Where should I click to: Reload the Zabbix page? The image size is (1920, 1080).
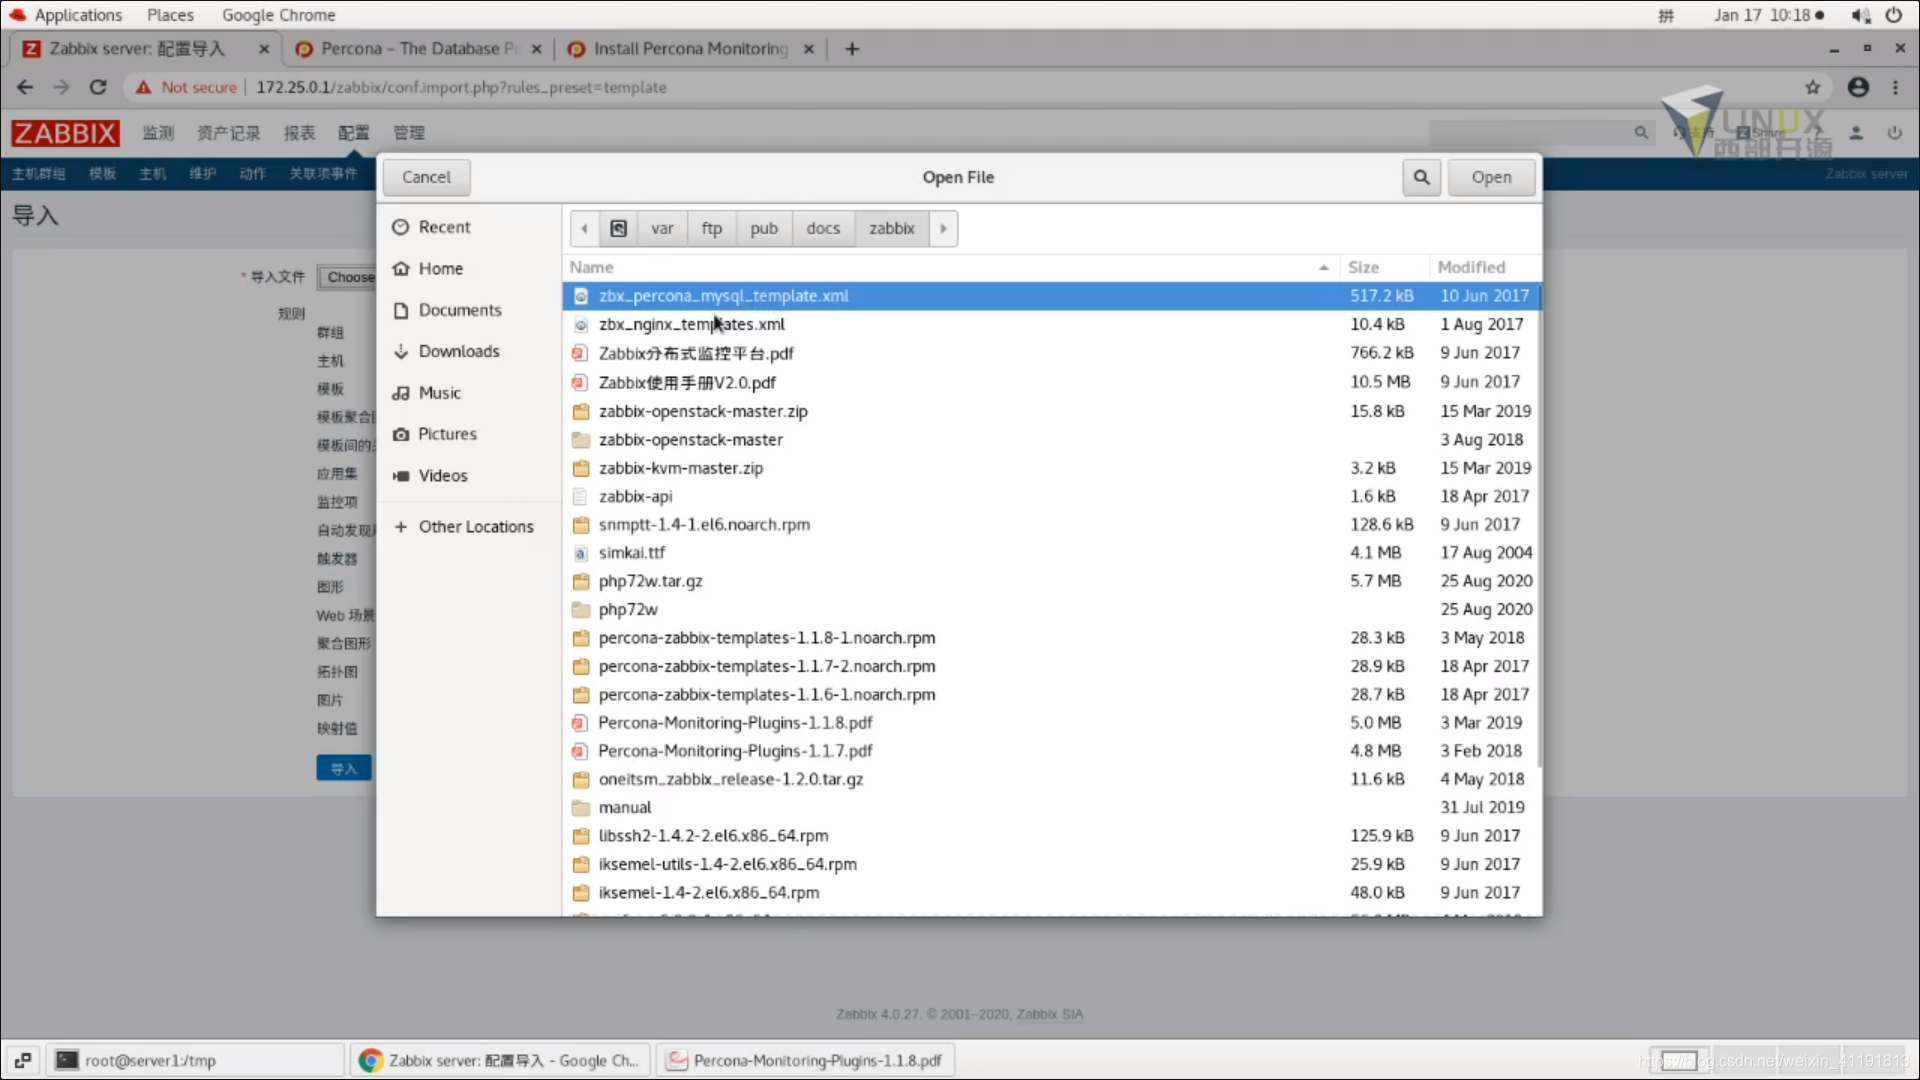click(98, 87)
